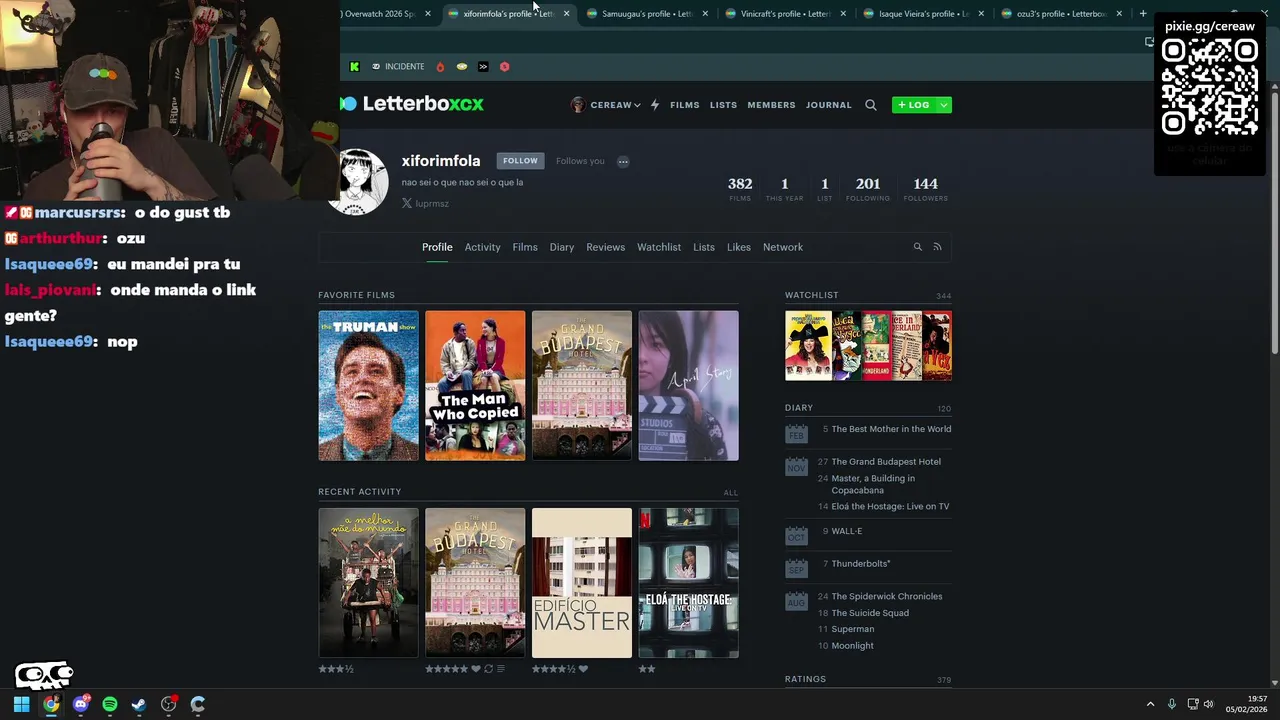Image resolution: width=1280 pixels, height=720 pixels.
Task: Open the Windows Start menu
Action: pyautogui.click(x=21, y=704)
